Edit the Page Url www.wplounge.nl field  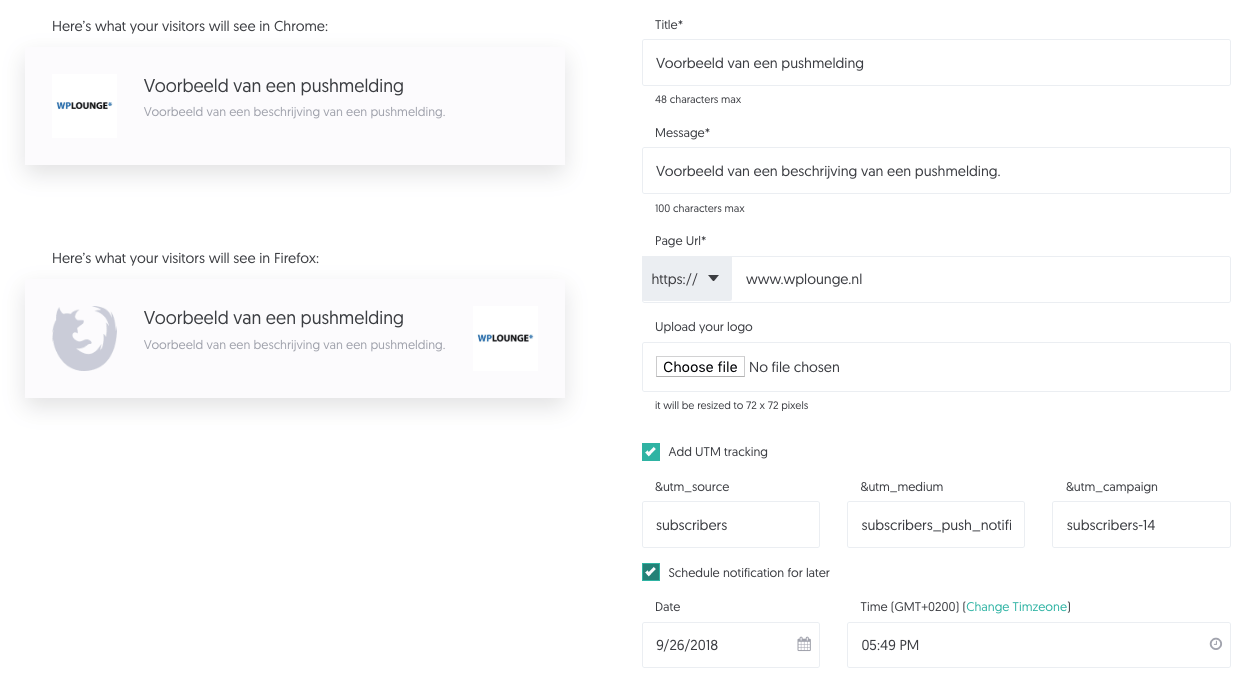(x=981, y=279)
